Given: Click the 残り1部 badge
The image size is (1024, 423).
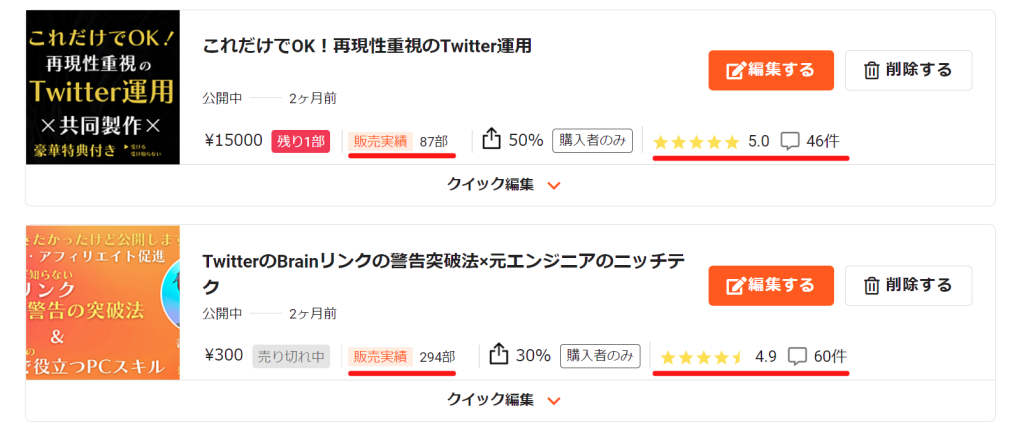Looking at the screenshot, I should pos(300,141).
